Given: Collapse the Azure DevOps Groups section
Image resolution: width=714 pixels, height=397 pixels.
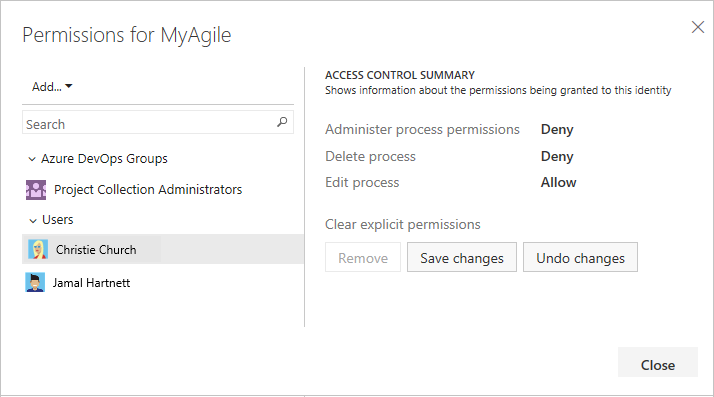Looking at the screenshot, I should tap(32, 159).
